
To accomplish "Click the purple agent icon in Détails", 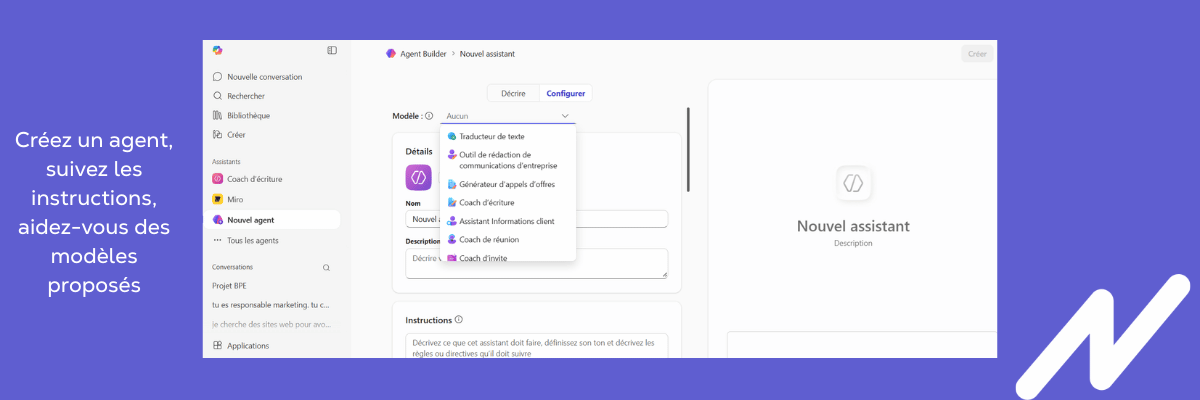I will [x=418, y=178].
